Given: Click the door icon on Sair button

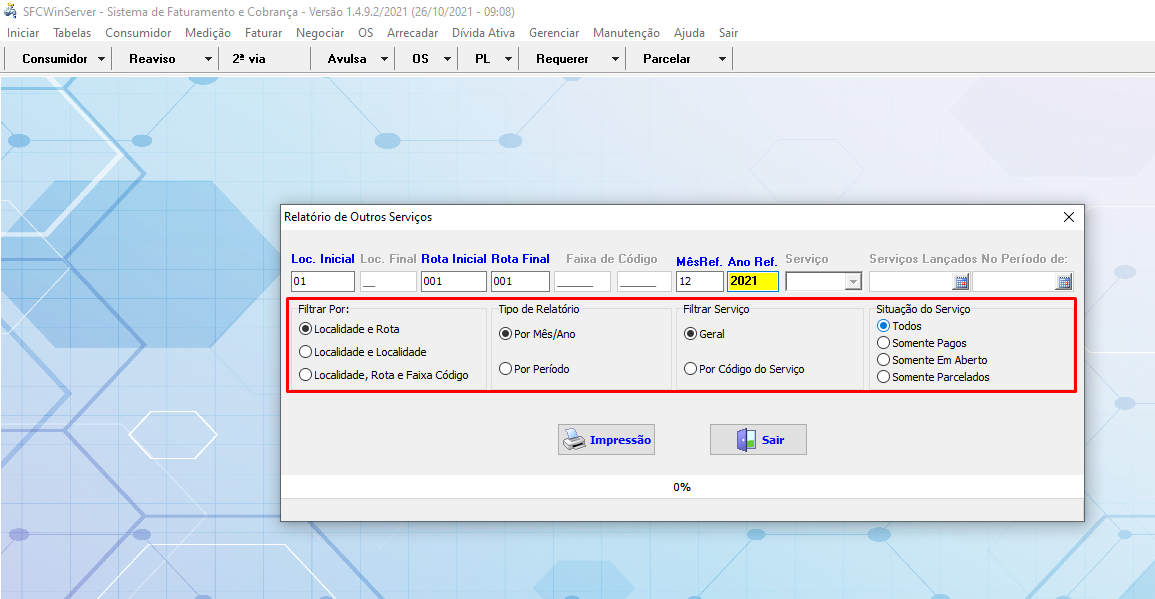Looking at the screenshot, I should [746, 440].
